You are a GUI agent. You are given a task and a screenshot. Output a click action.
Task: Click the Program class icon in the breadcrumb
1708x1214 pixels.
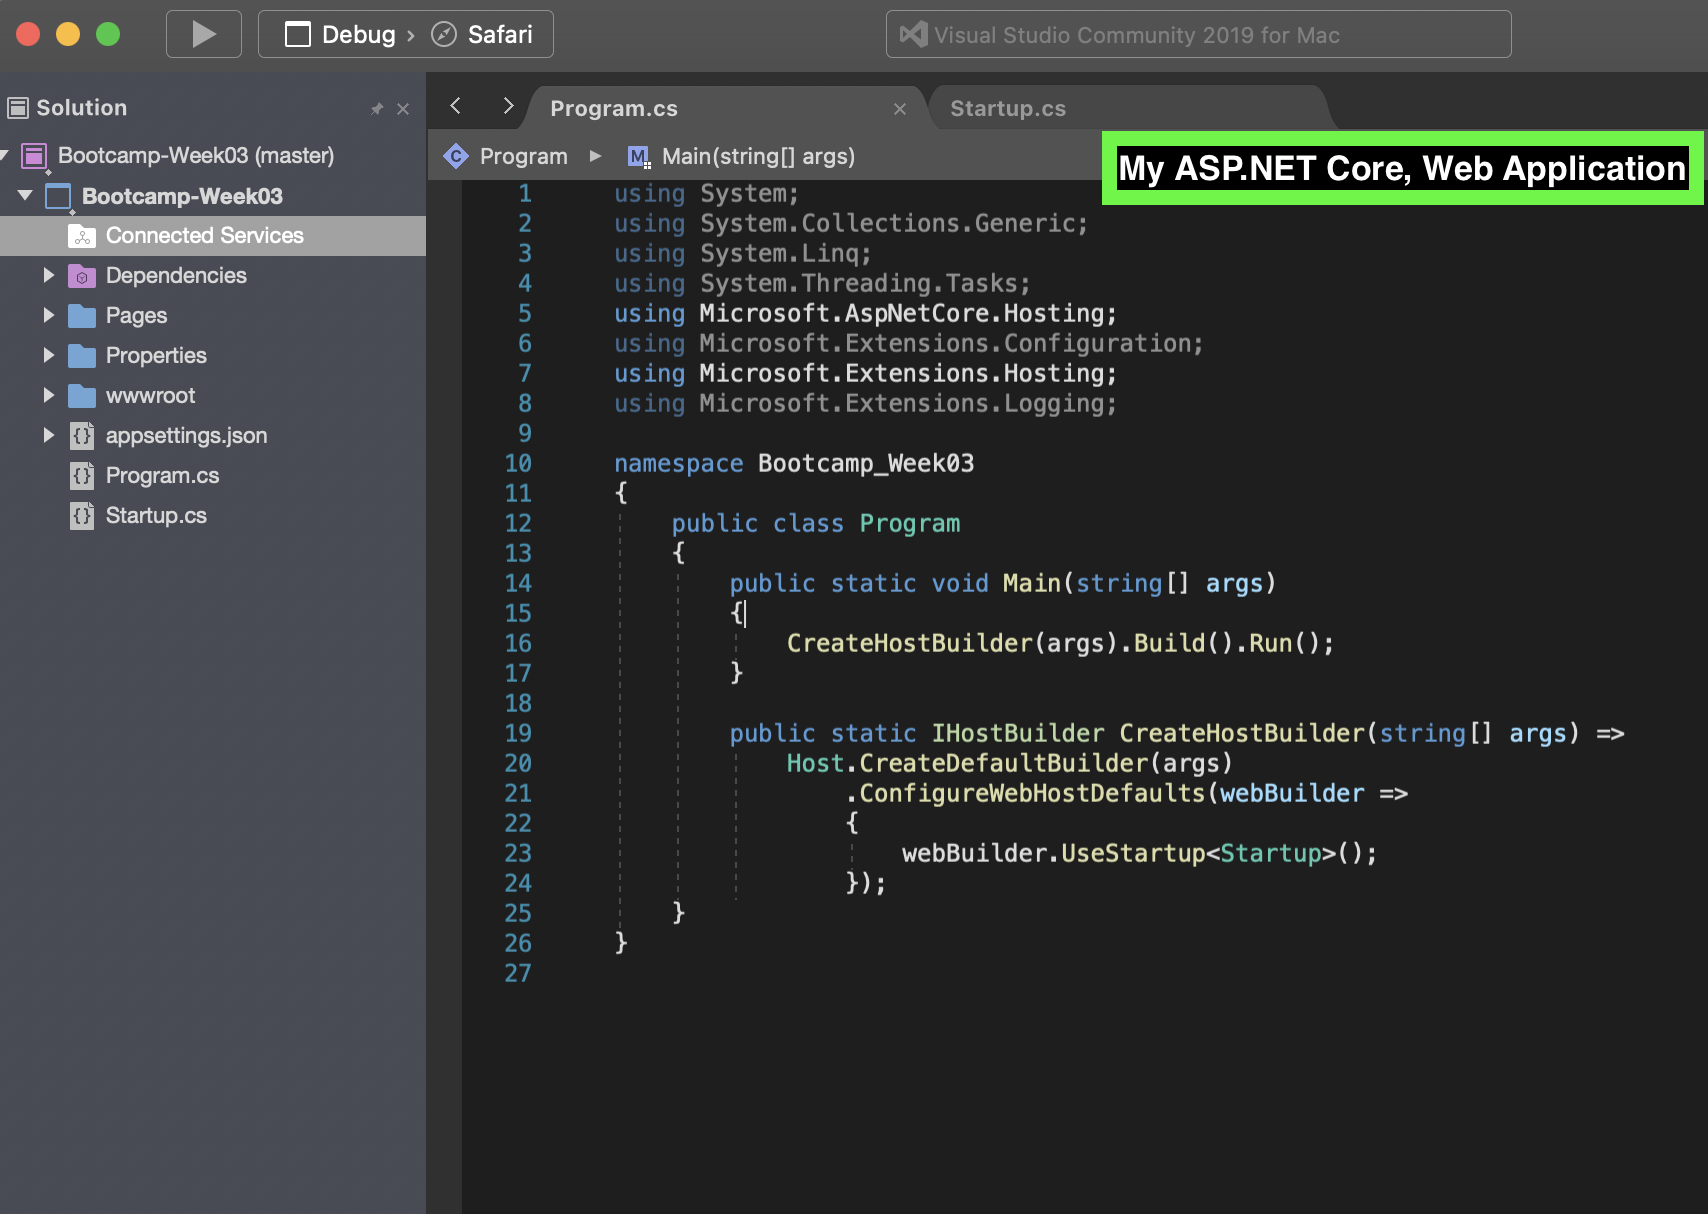tap(457, 156)
